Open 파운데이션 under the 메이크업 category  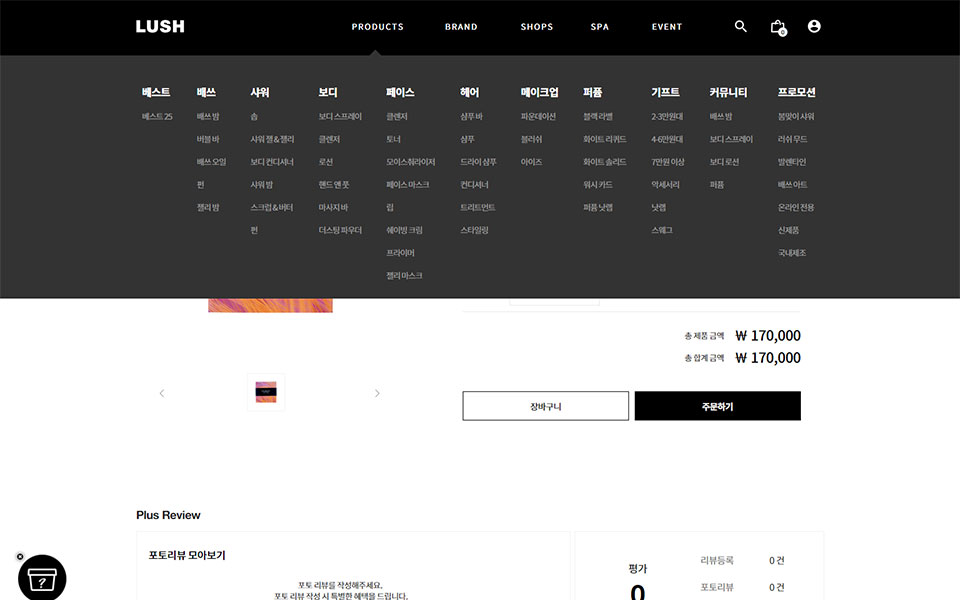pyautogui.click(x=538, y=117)
